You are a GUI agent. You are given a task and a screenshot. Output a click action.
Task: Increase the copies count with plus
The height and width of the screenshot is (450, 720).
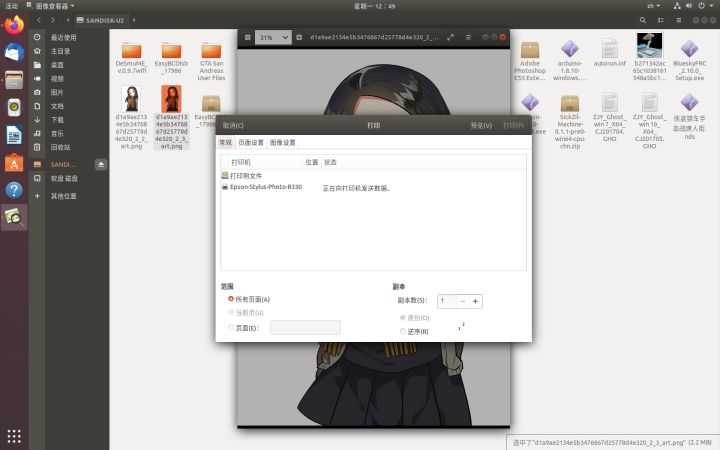(x=475, y=301)
